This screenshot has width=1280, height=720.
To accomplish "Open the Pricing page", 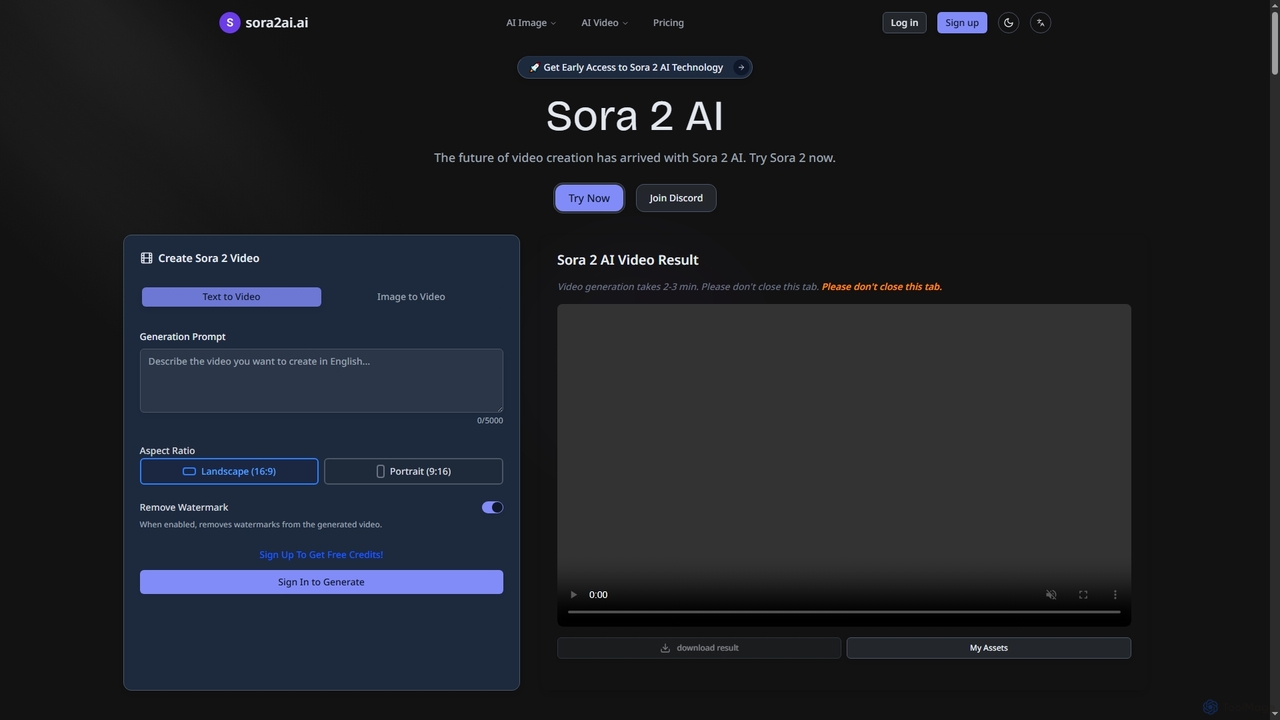I will point(668,22).
